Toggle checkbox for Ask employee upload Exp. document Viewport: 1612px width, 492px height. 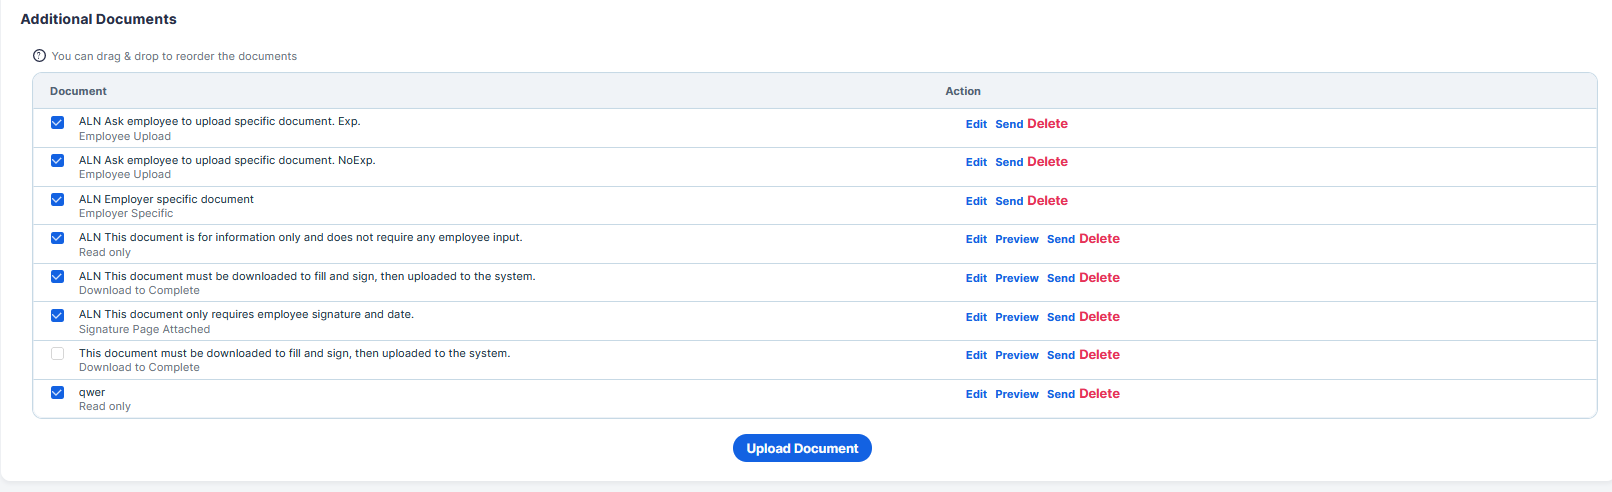(57, 123)
